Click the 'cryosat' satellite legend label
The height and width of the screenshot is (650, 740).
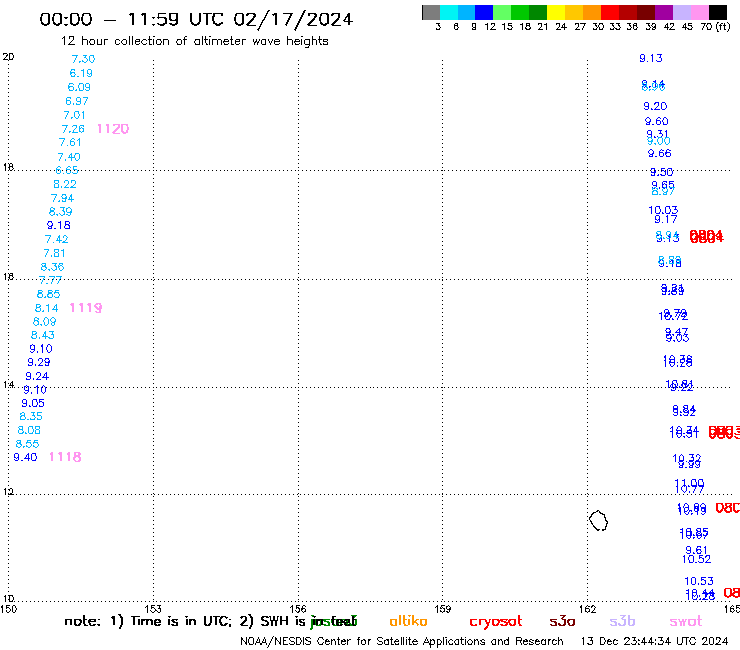point(496,622)
